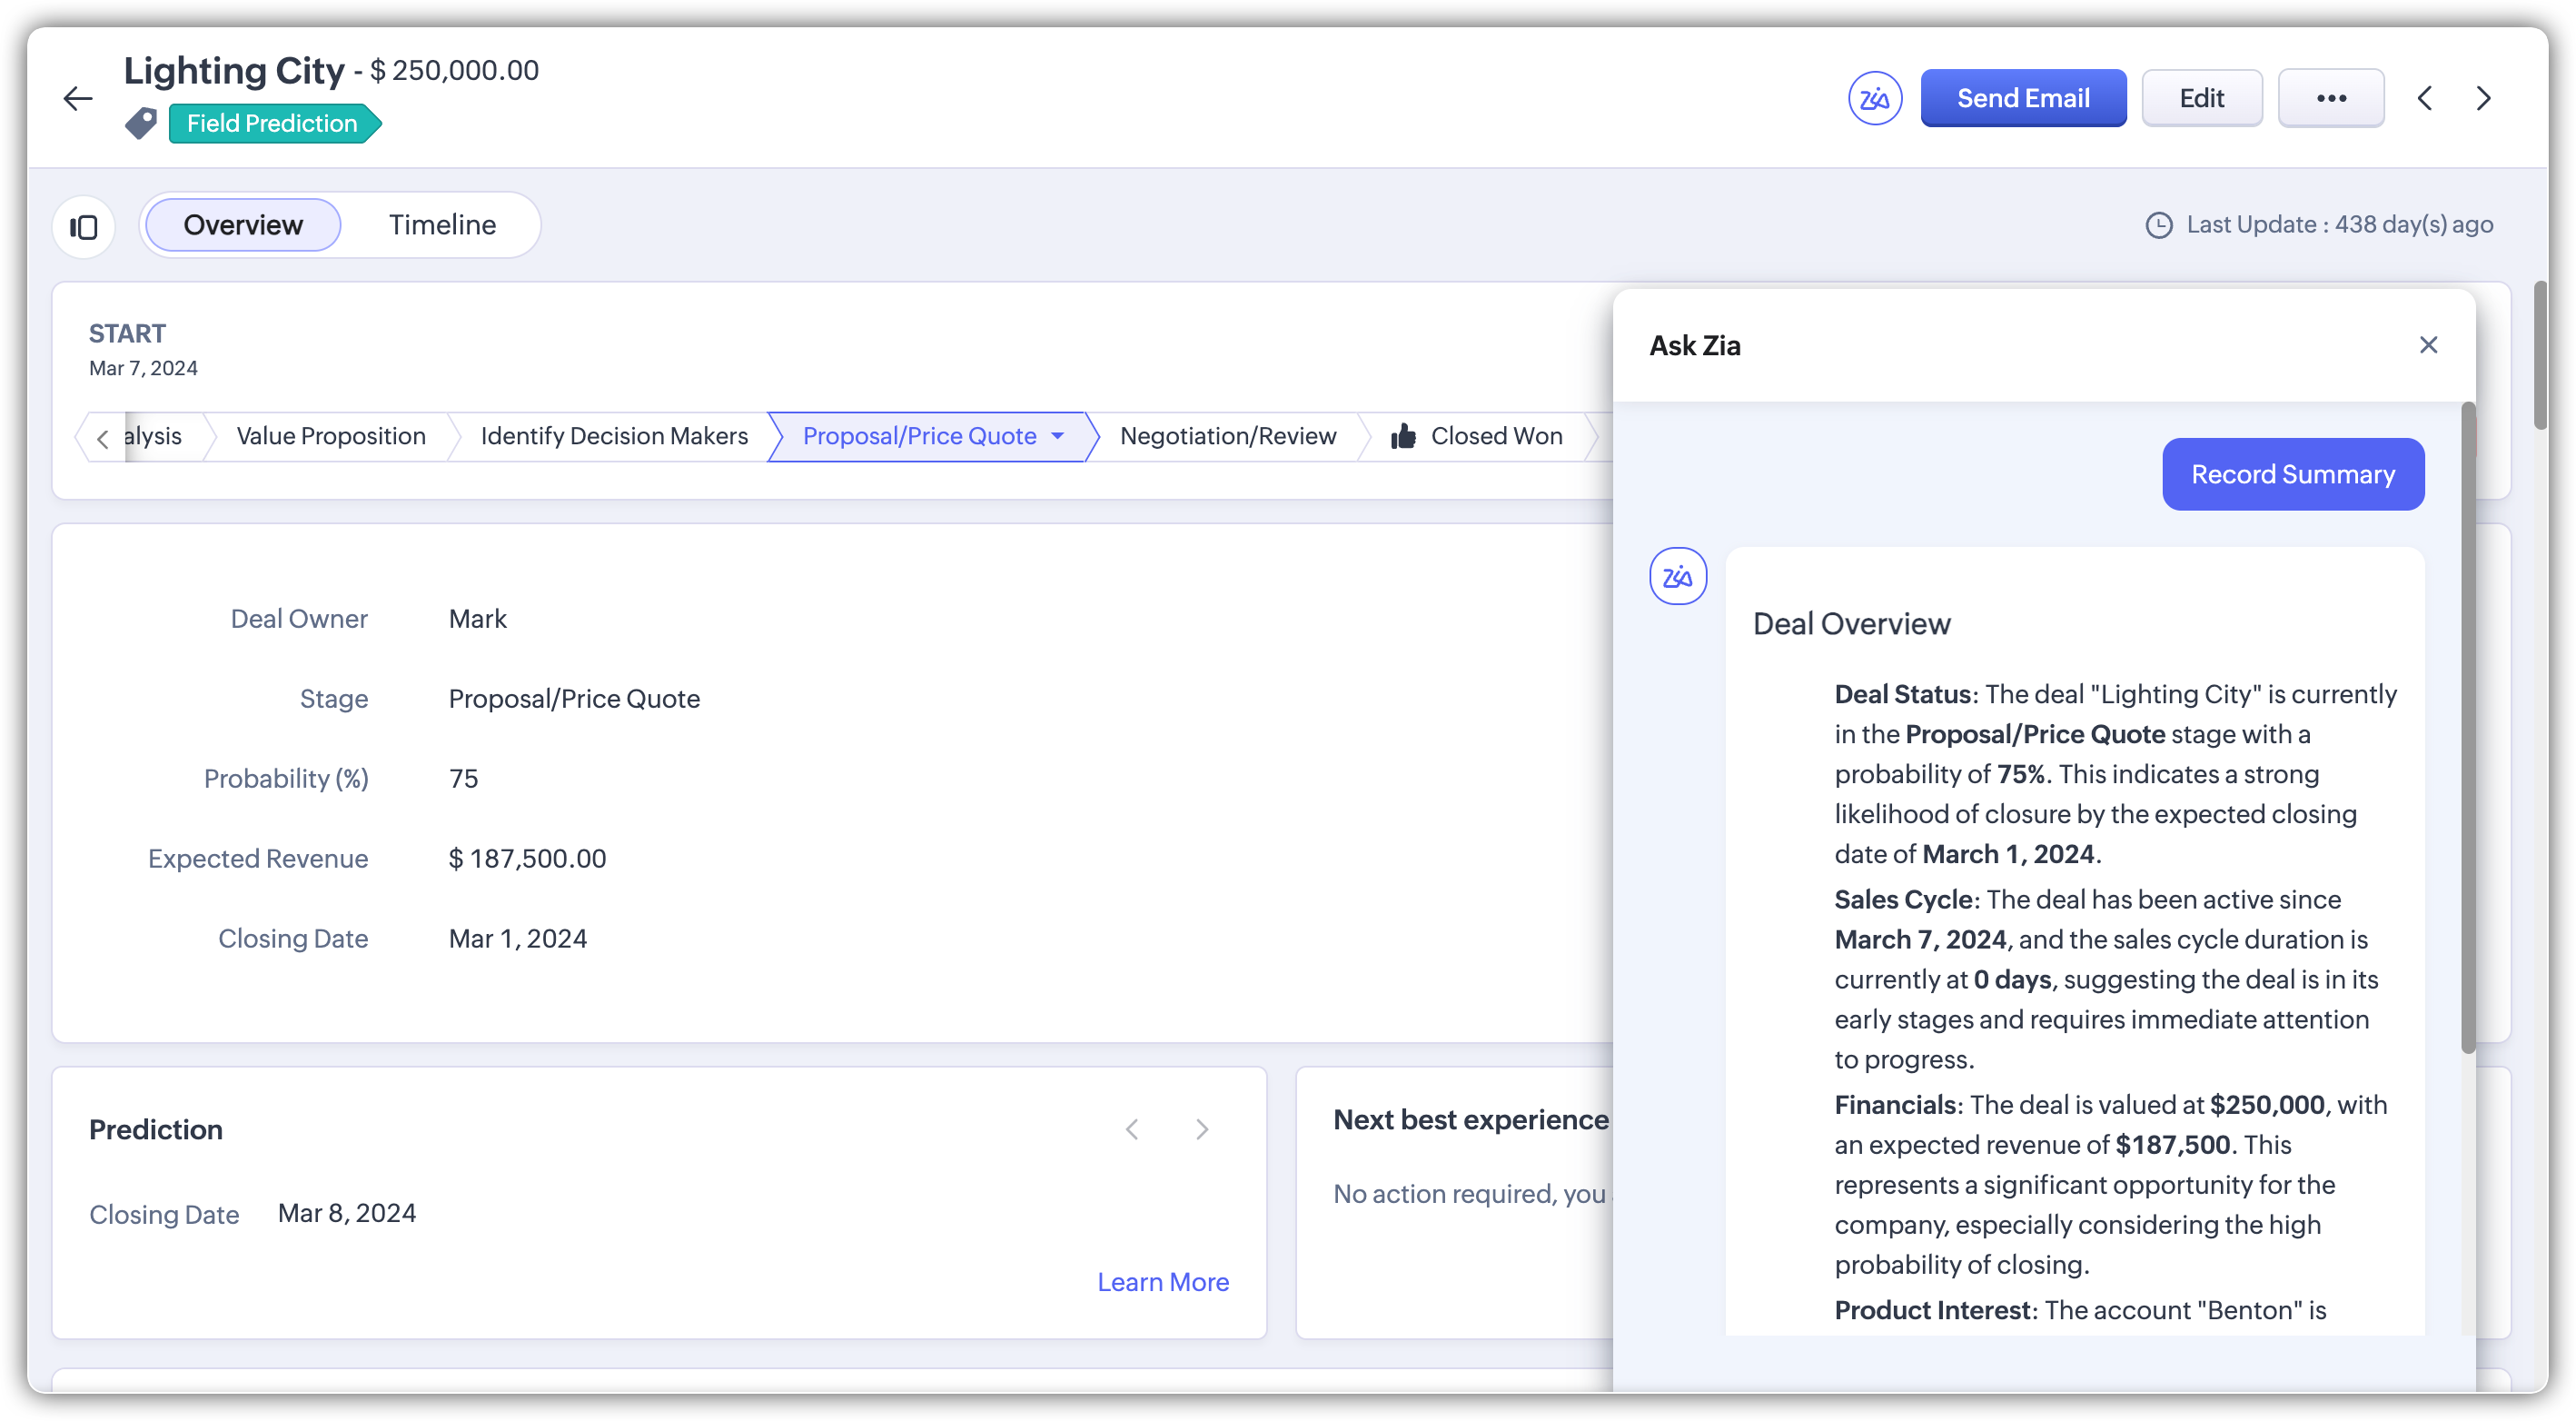Image resolution: width=2576 pixels, height=1421 pixels.
Task: Click the back arrow beside Lighting City
Action: (77, 98)
